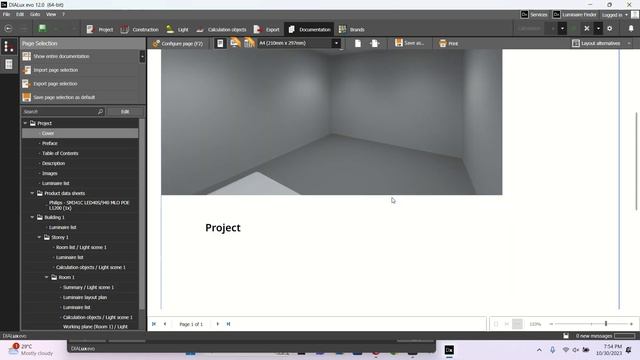Click the Save as... button

point(409,43)
